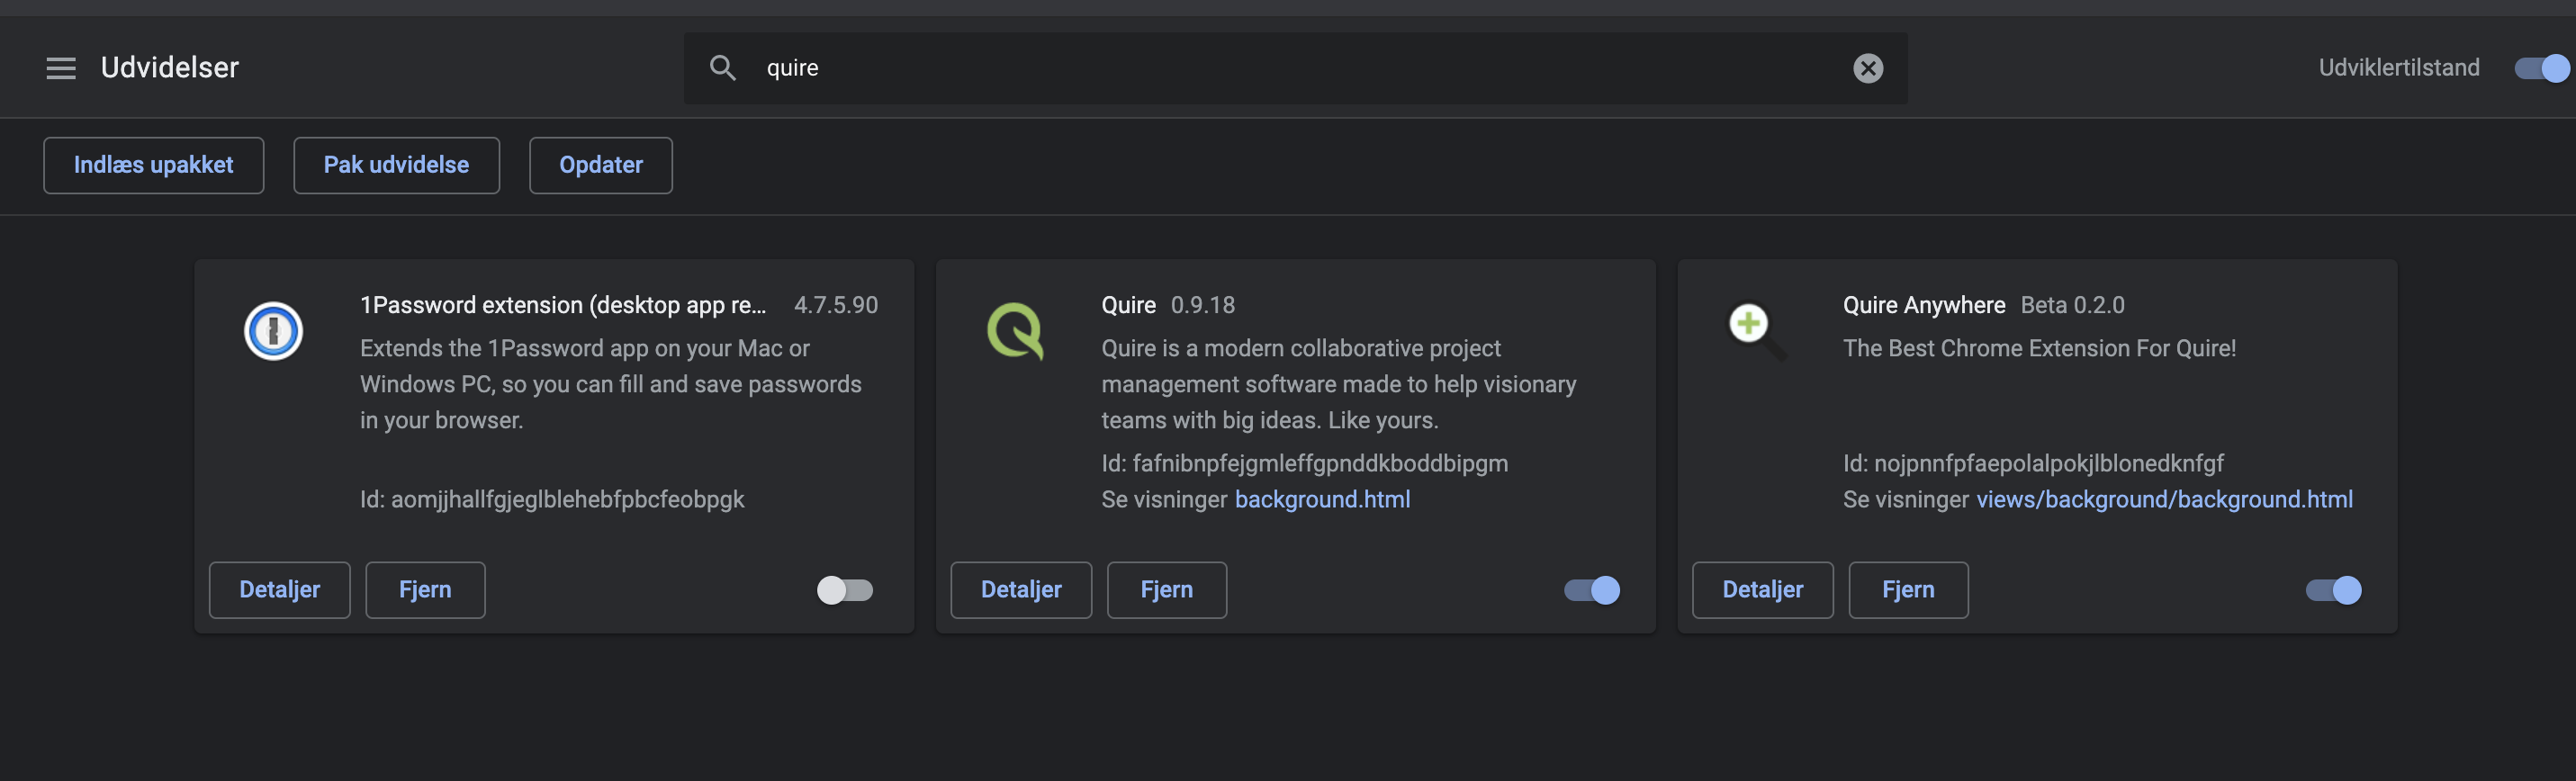Click the Udviklertilstand label

tap(2399, 68)
